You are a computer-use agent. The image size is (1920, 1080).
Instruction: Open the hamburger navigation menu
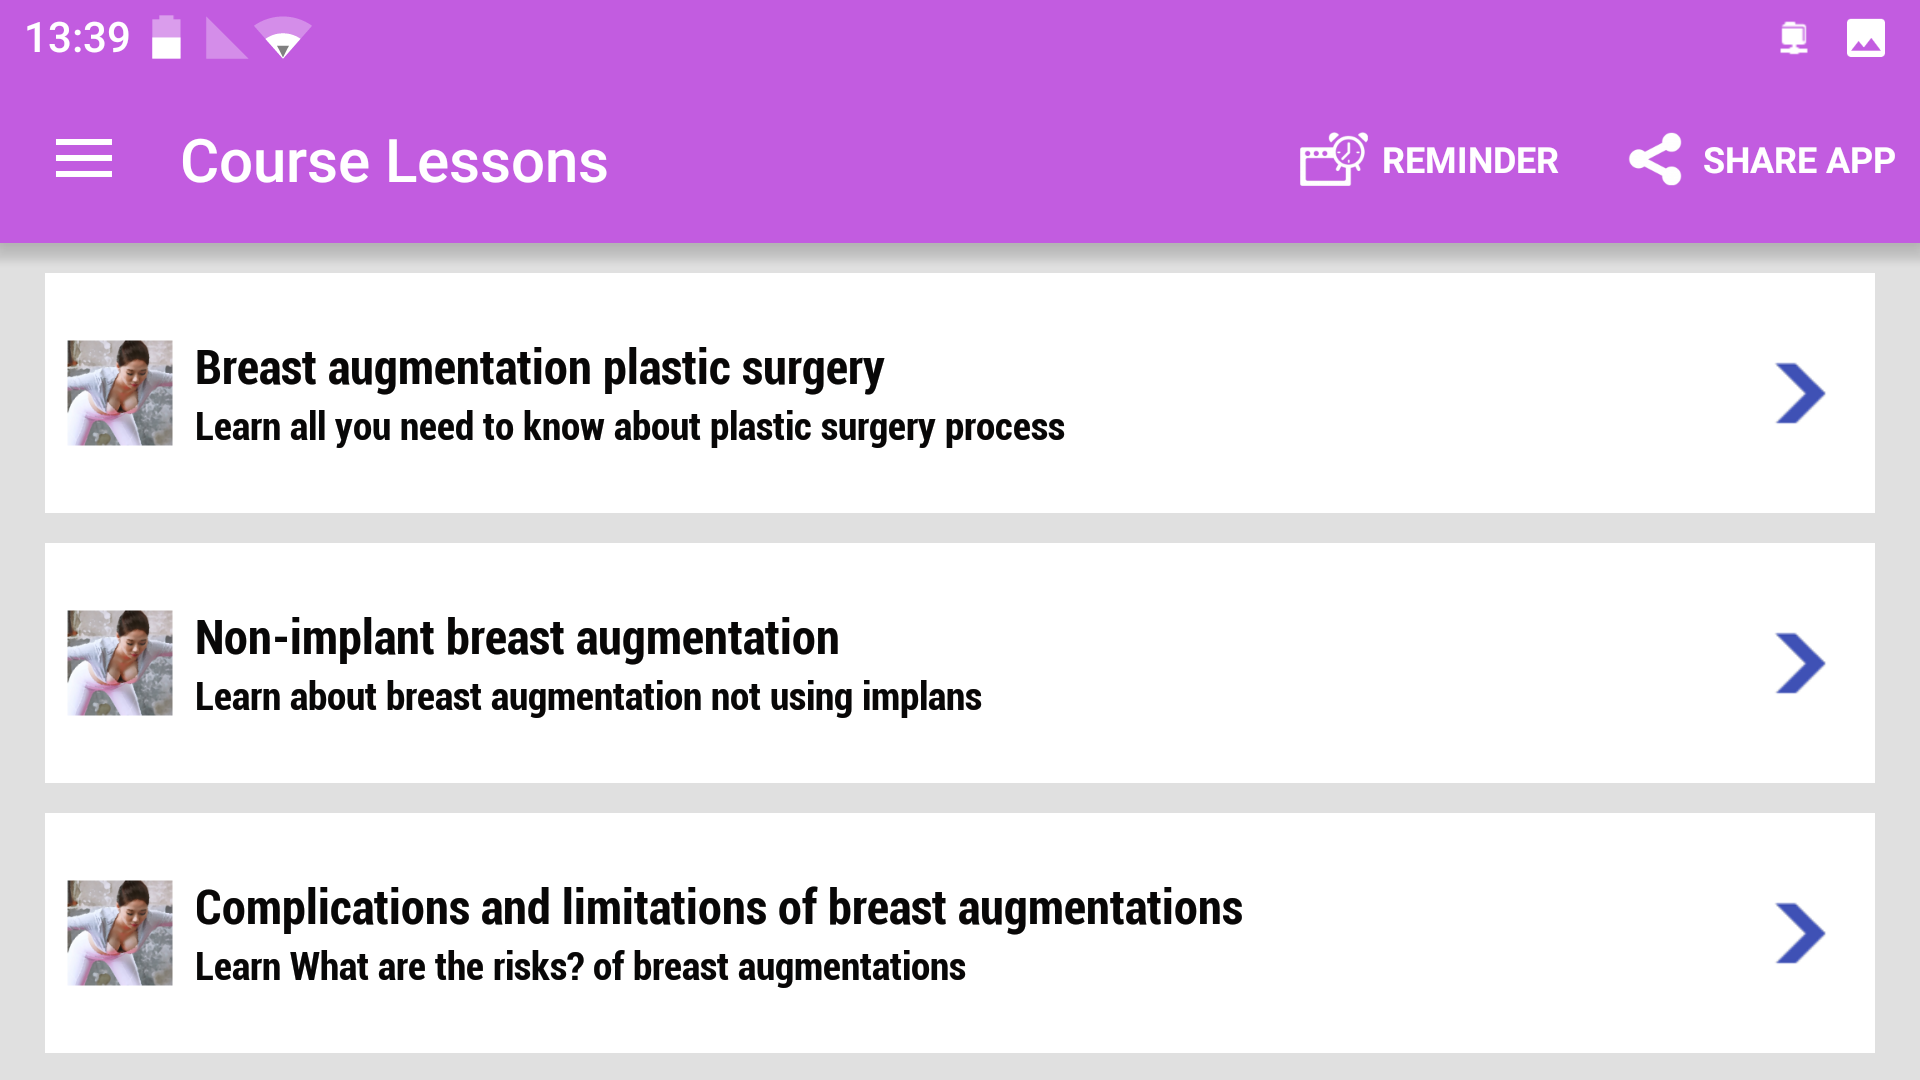pos(84,160)
